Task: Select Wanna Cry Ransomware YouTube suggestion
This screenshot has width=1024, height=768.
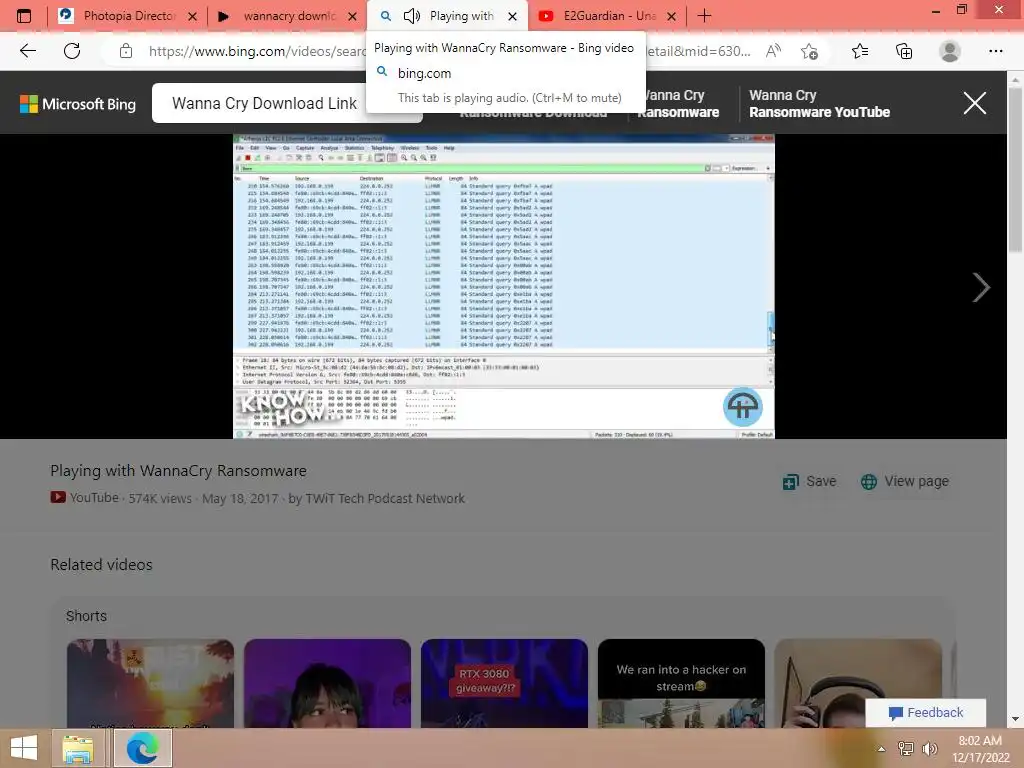Action: click(819, 103)
